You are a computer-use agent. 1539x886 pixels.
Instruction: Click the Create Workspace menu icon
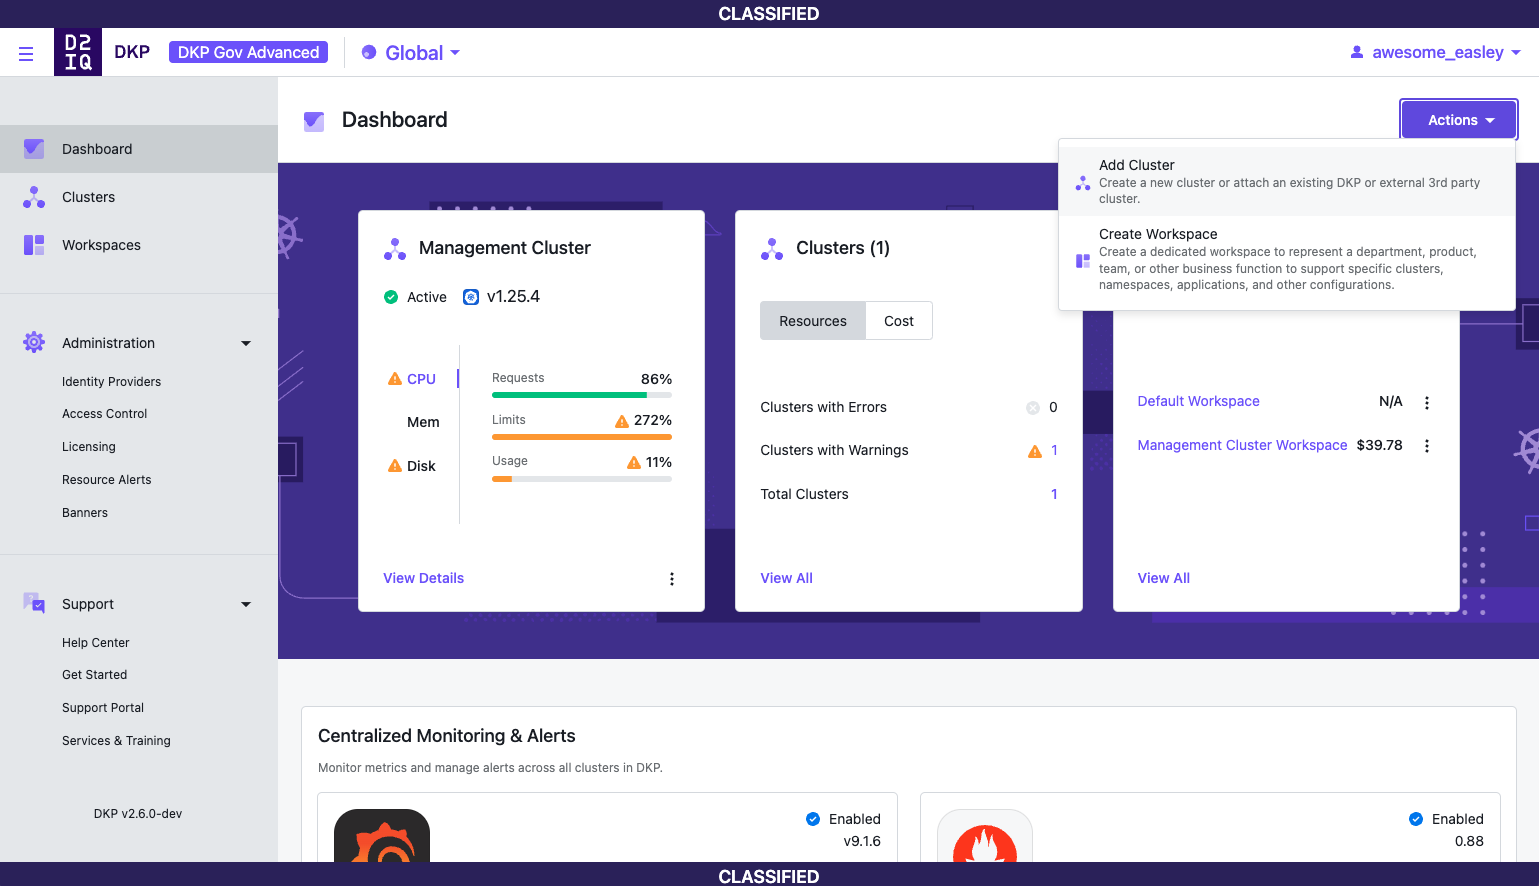(1083, 261)
